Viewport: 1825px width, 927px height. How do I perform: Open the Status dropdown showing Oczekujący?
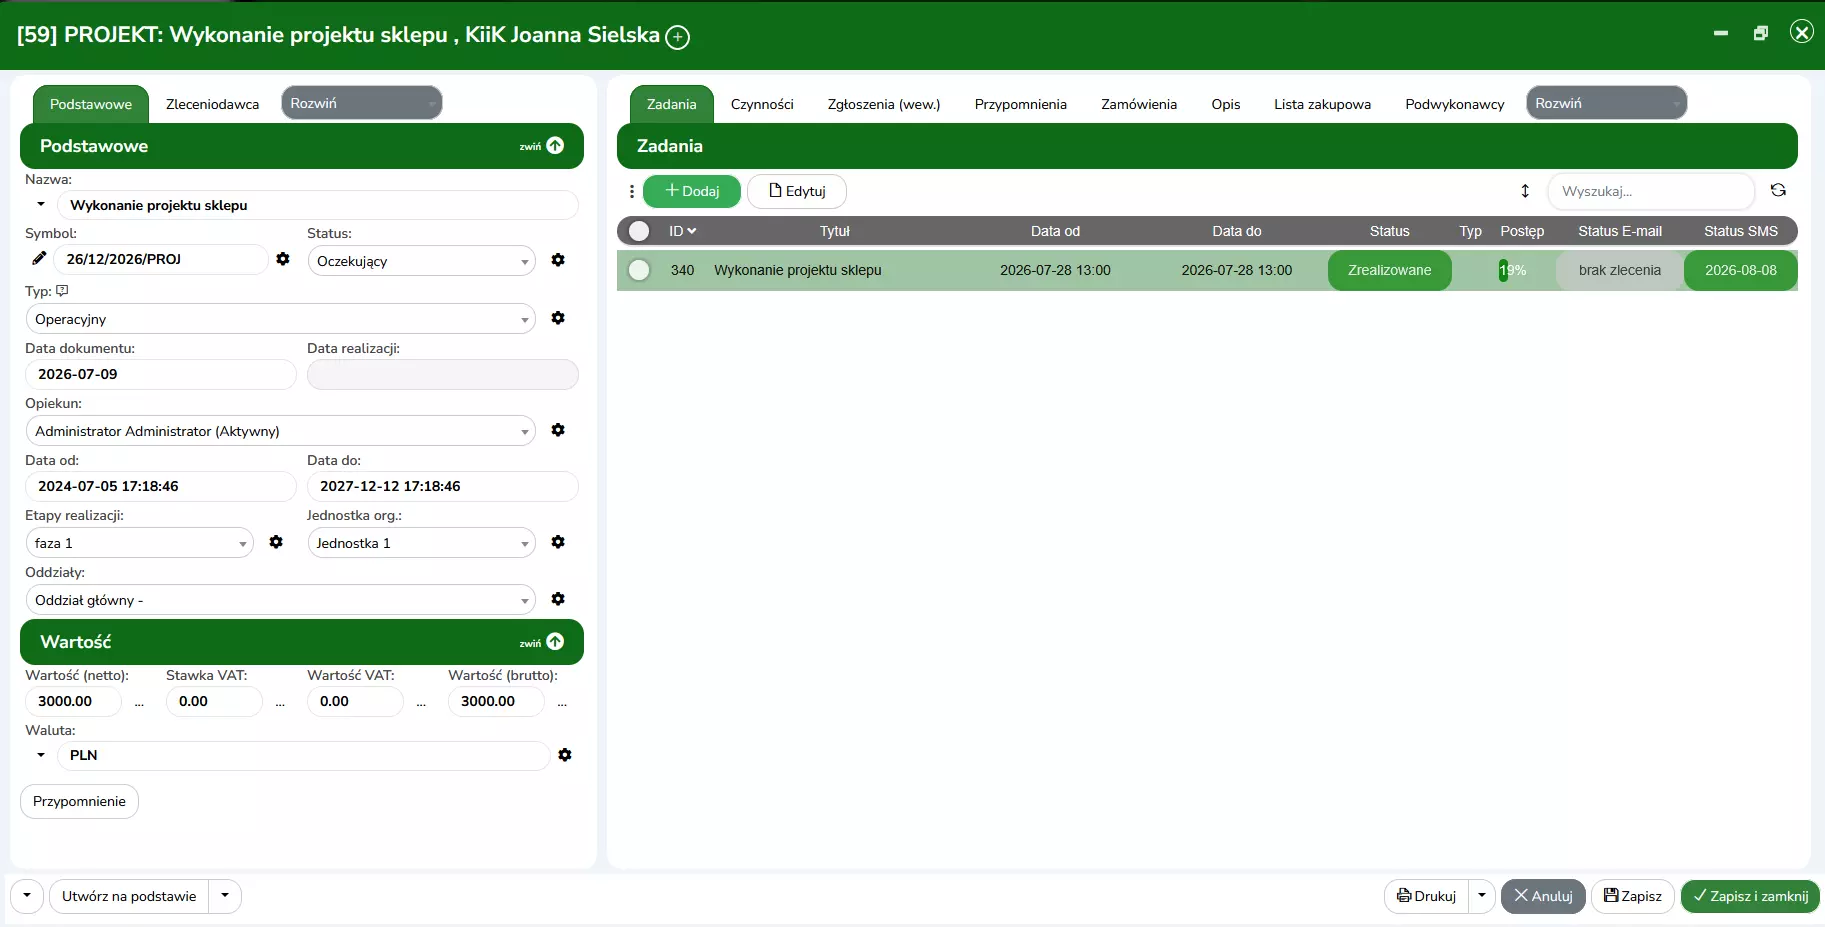[421, 261]
